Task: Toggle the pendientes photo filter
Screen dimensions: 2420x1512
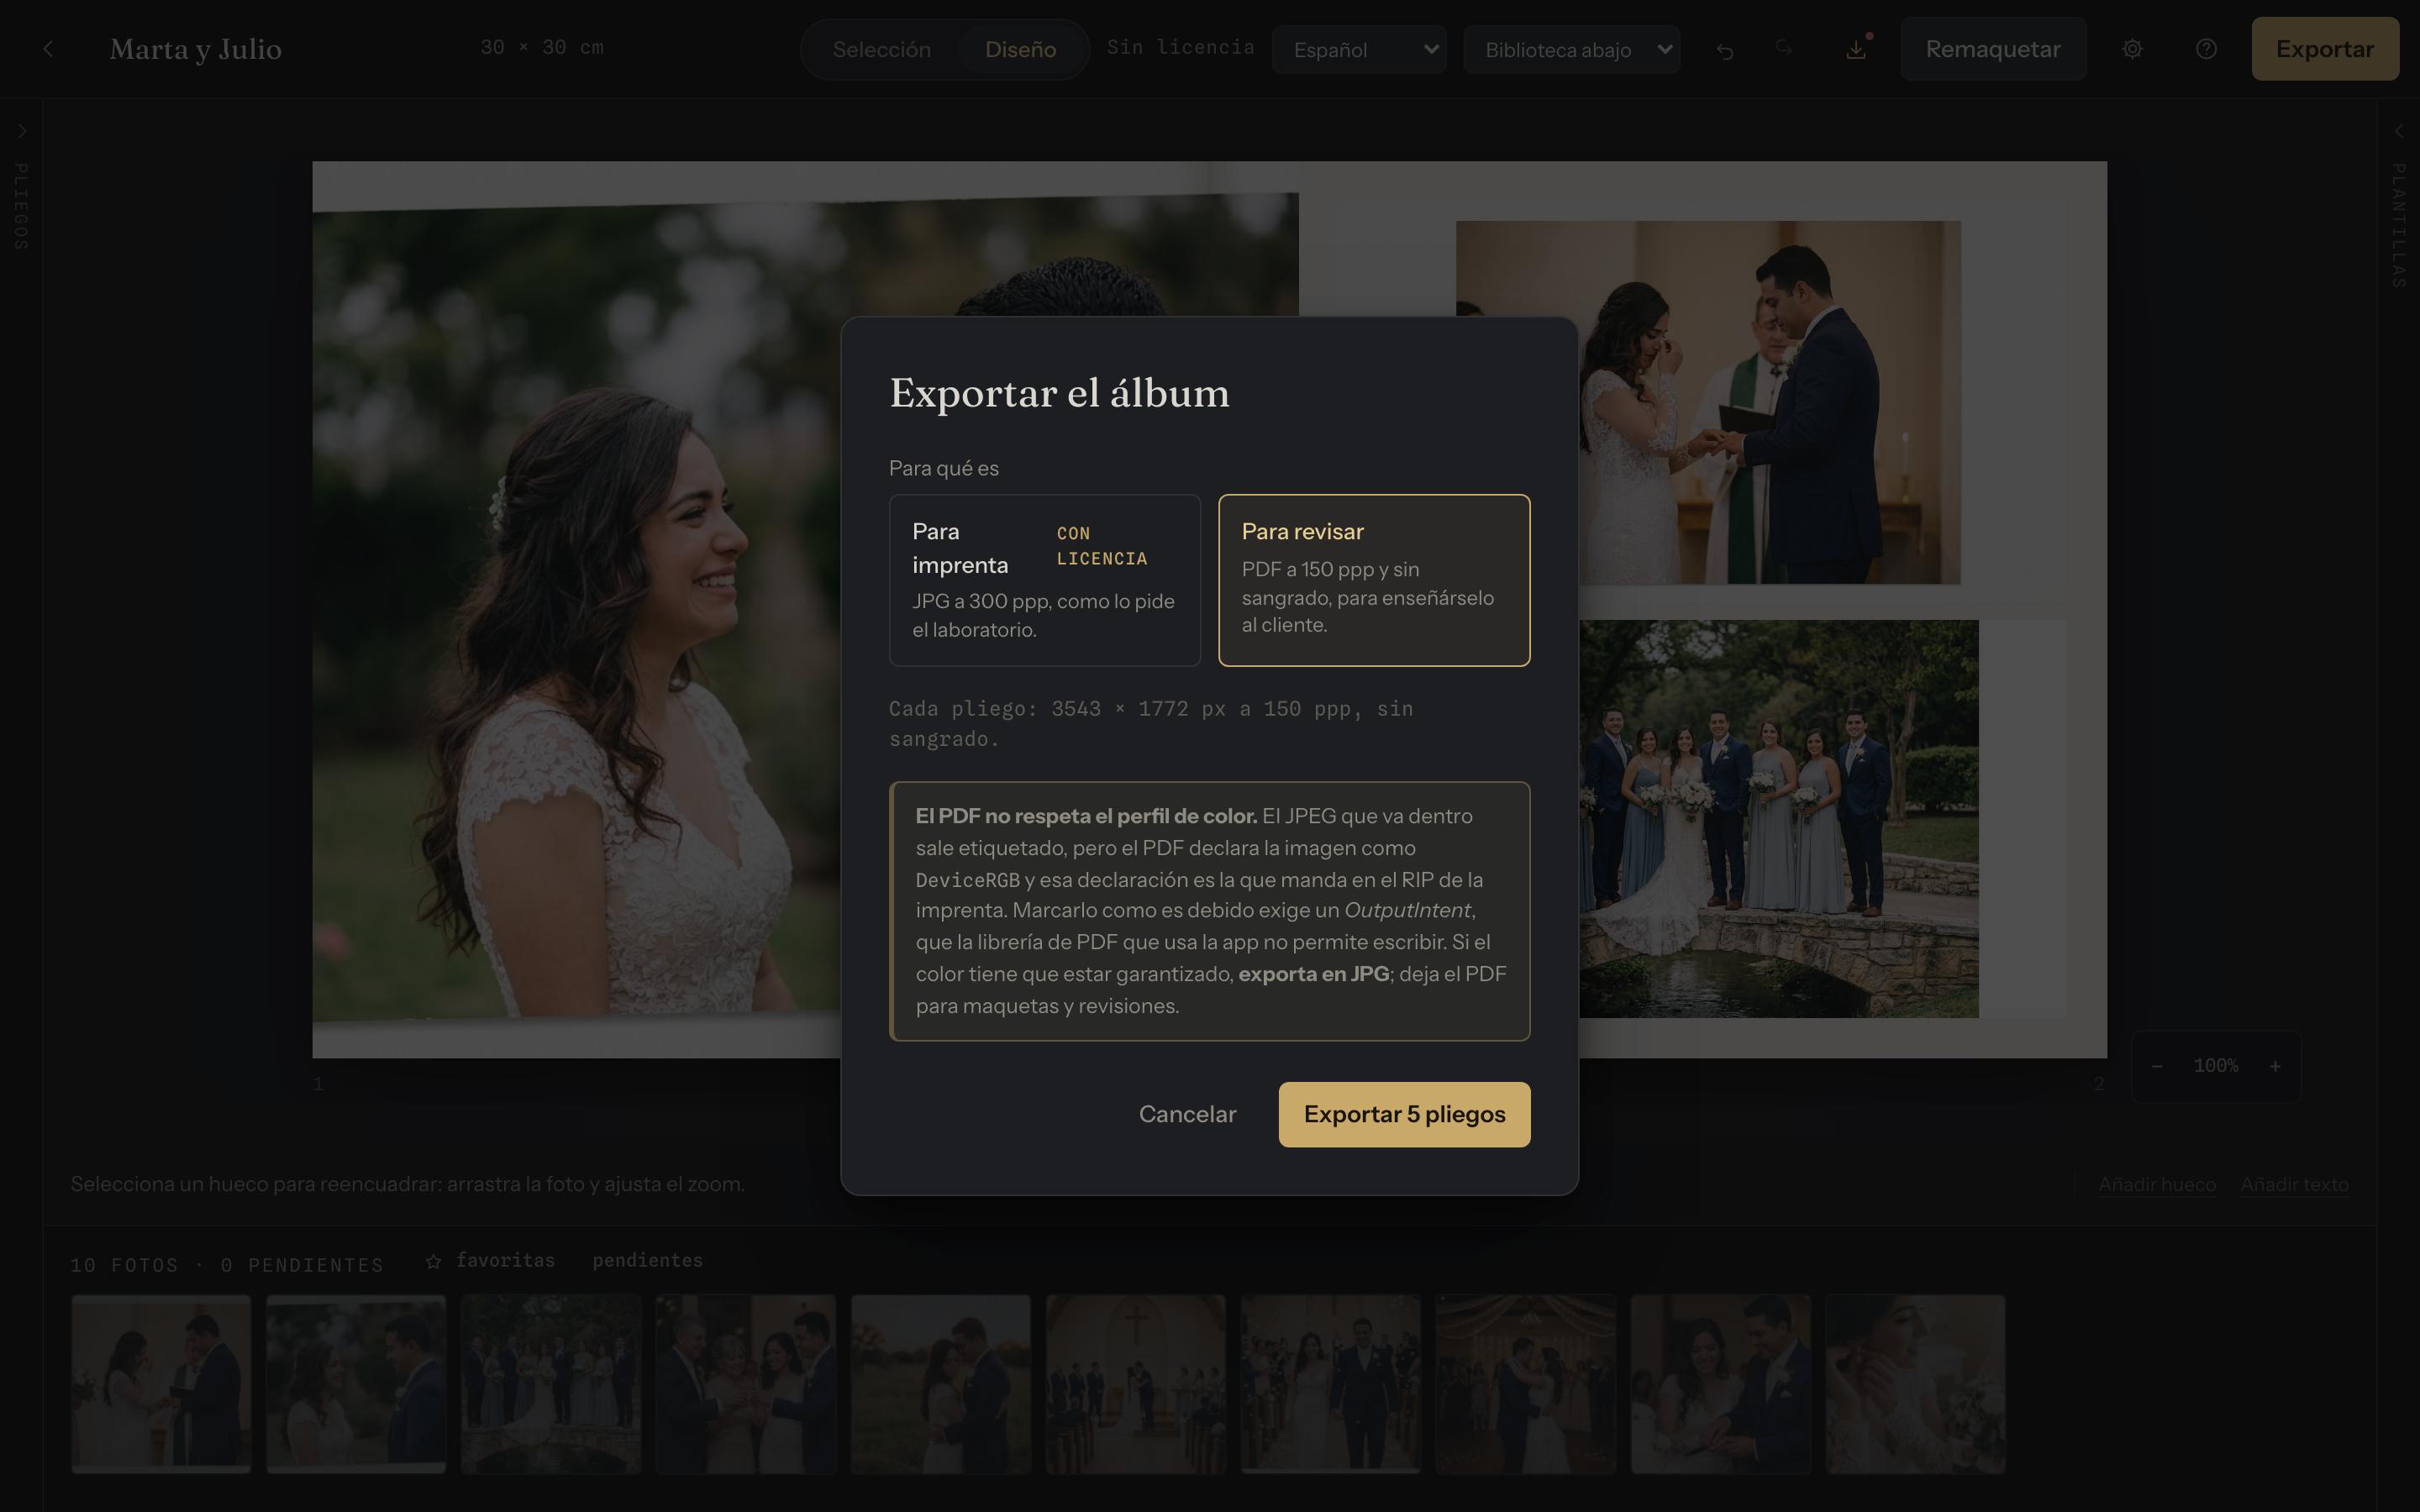Action: click(x=647, y=1261)
